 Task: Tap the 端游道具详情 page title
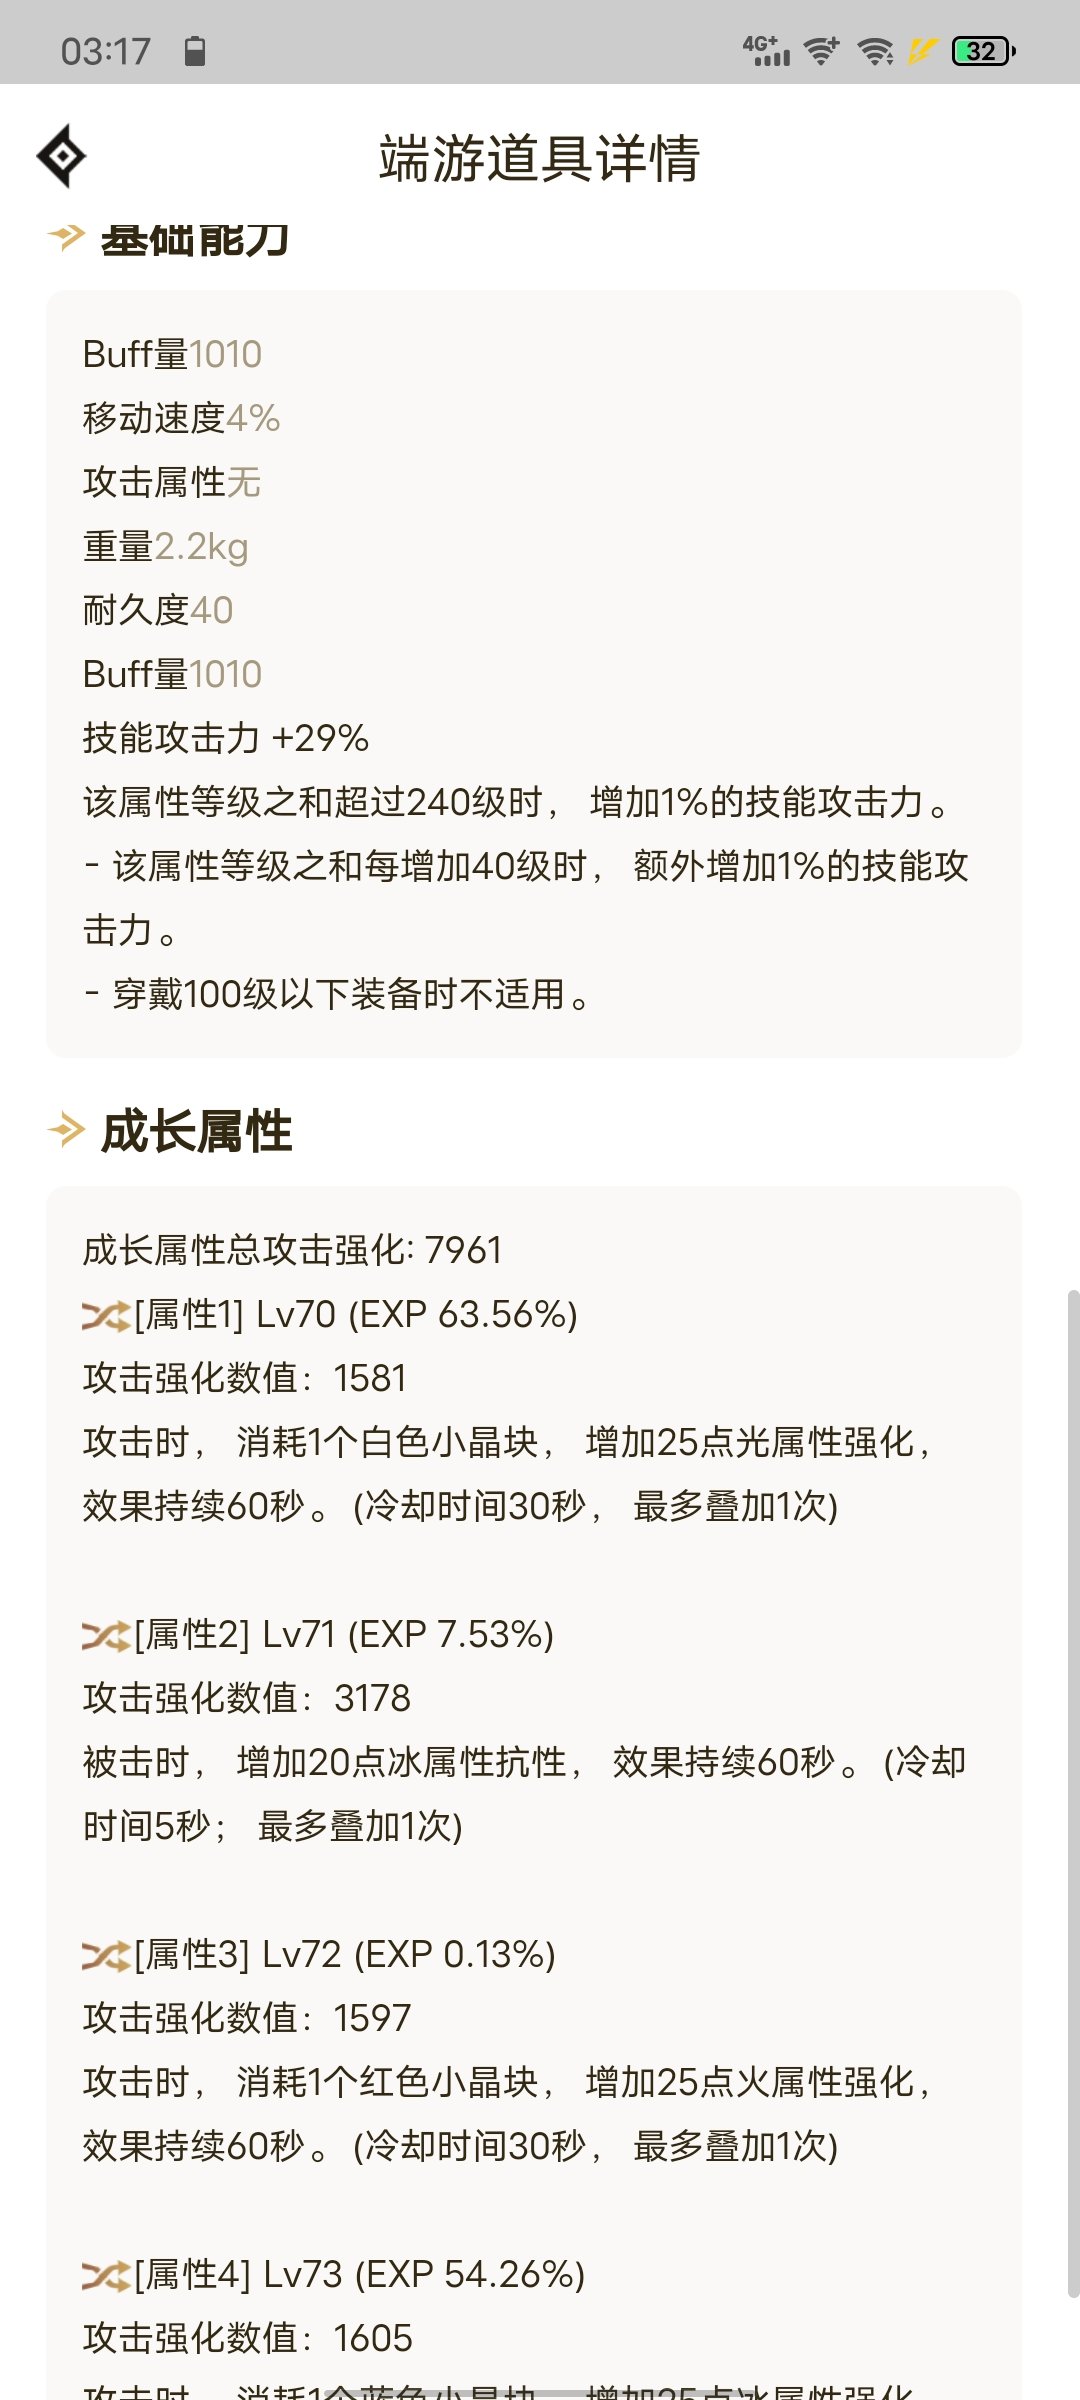pyautogui.click(x=539, y=158)
